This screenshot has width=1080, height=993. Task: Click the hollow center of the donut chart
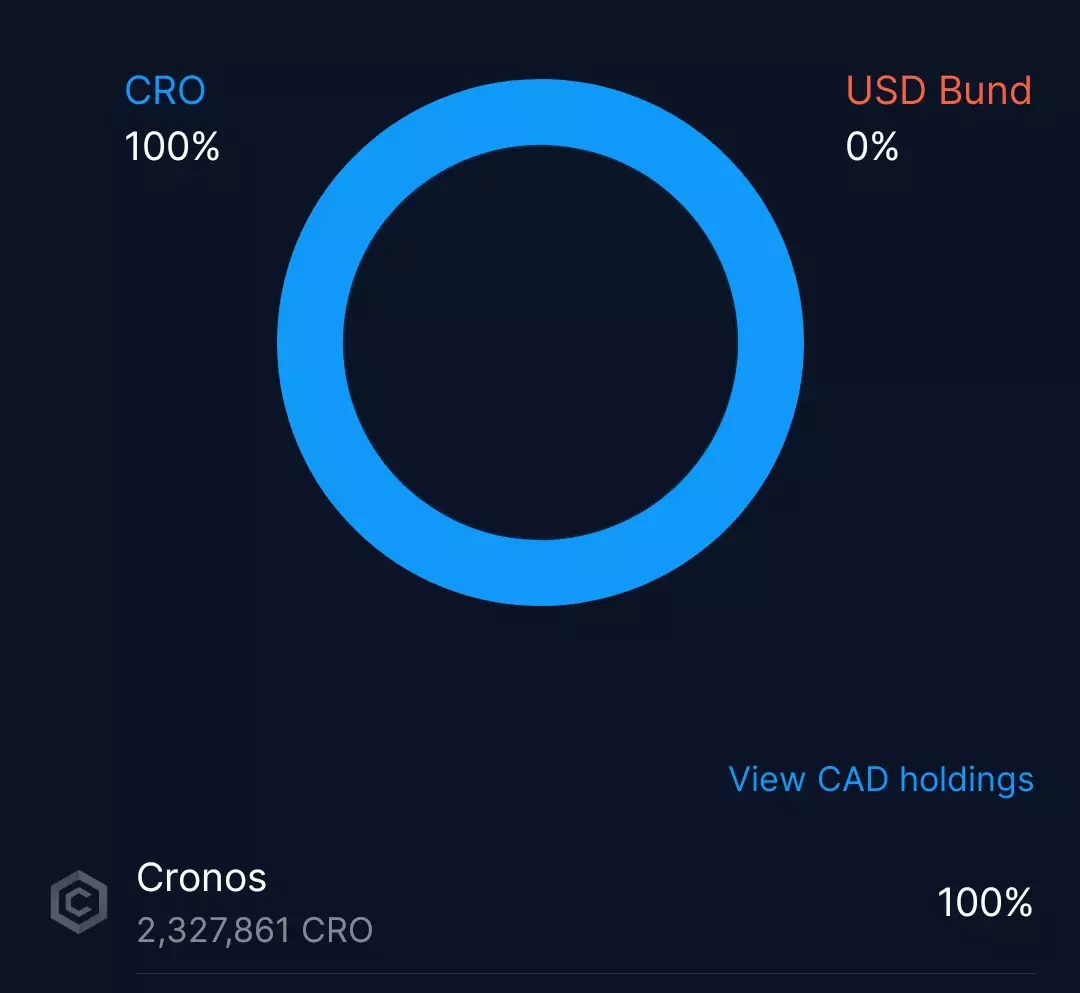(540, 343)
